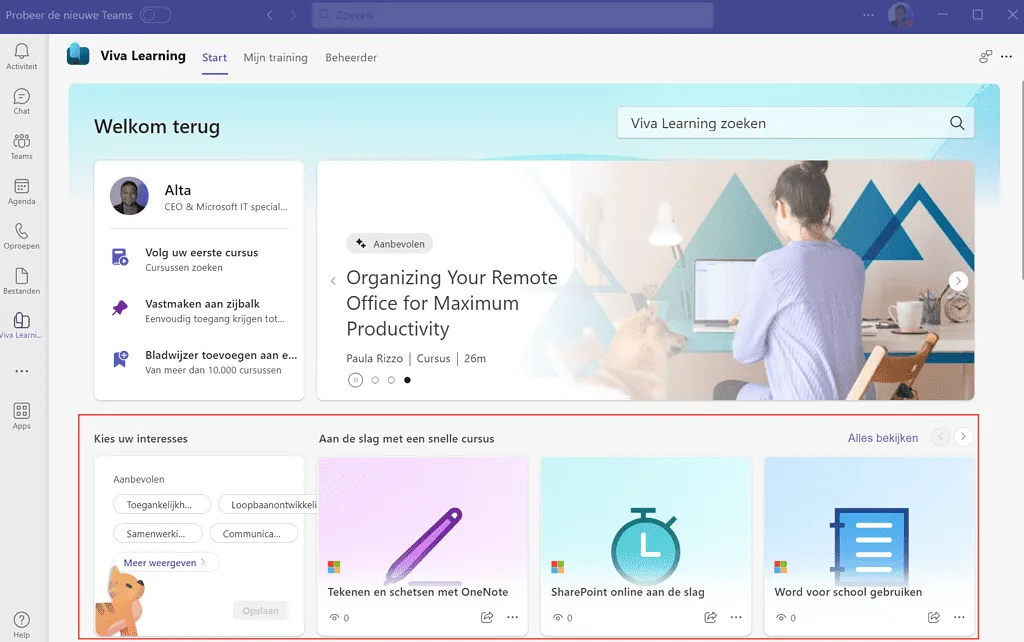Open the Beheerder tab
This screenshot has width=1024, height=642.
pos(350,57)
